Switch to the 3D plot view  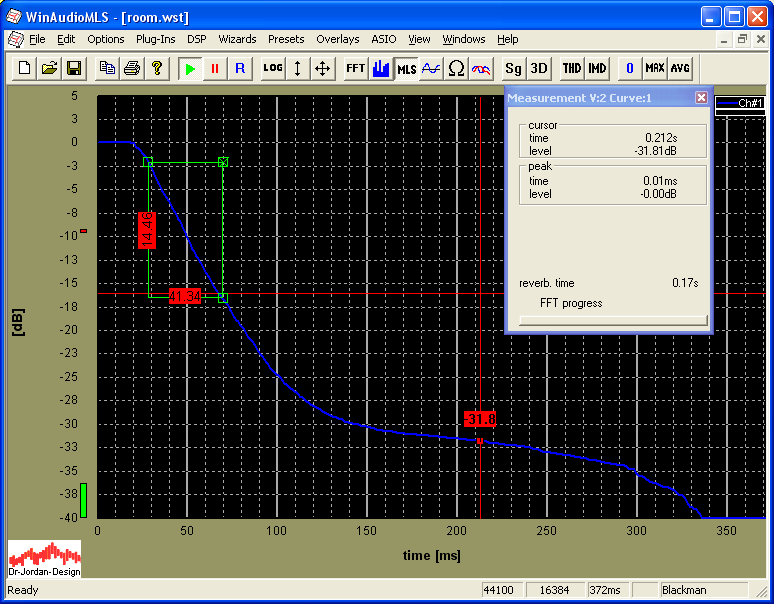(x=539, y=68)
